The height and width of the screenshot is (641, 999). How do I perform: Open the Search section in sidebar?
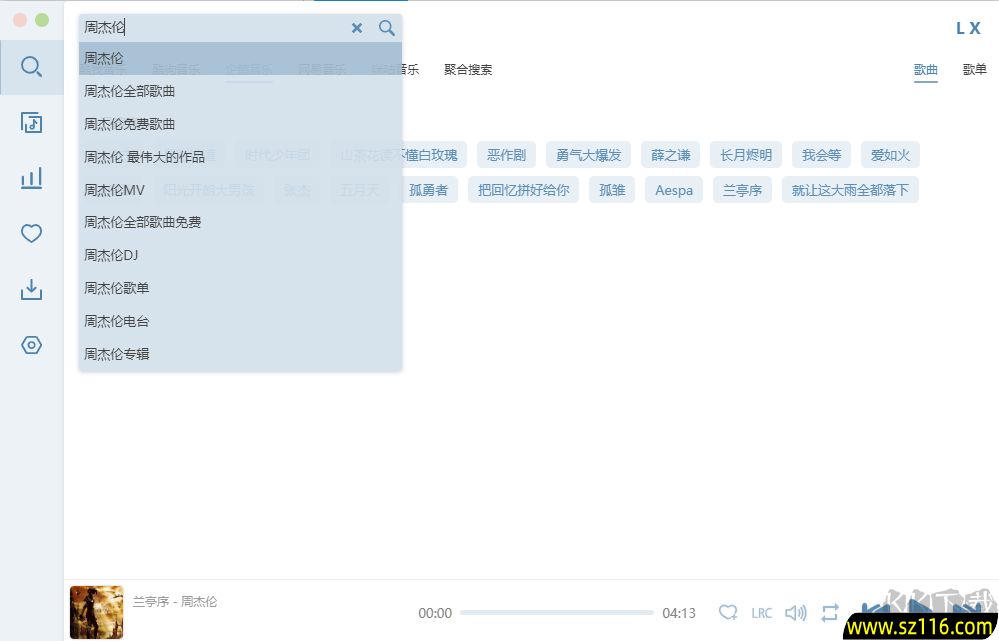tap(31, 67)
